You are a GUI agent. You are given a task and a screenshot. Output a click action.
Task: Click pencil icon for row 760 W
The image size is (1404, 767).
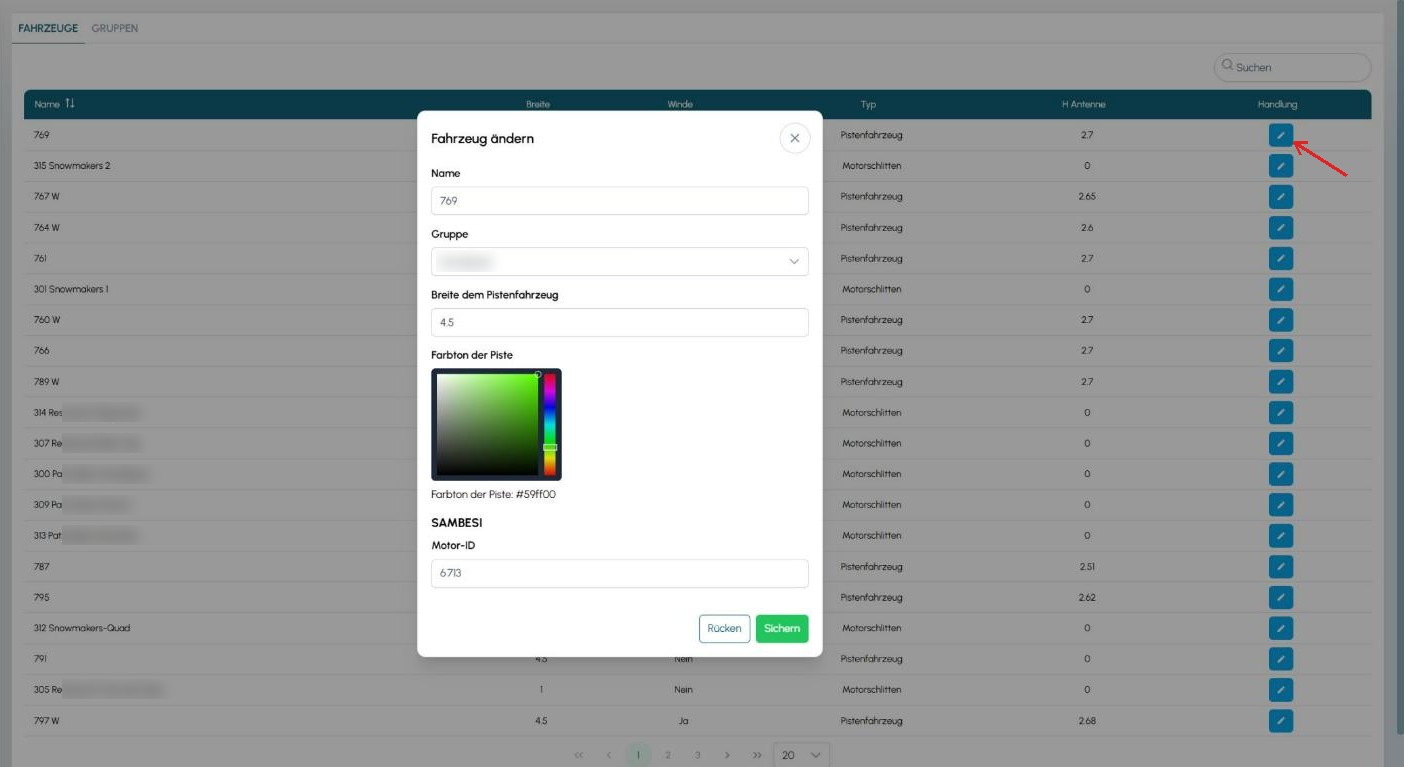pos(1280,320)
